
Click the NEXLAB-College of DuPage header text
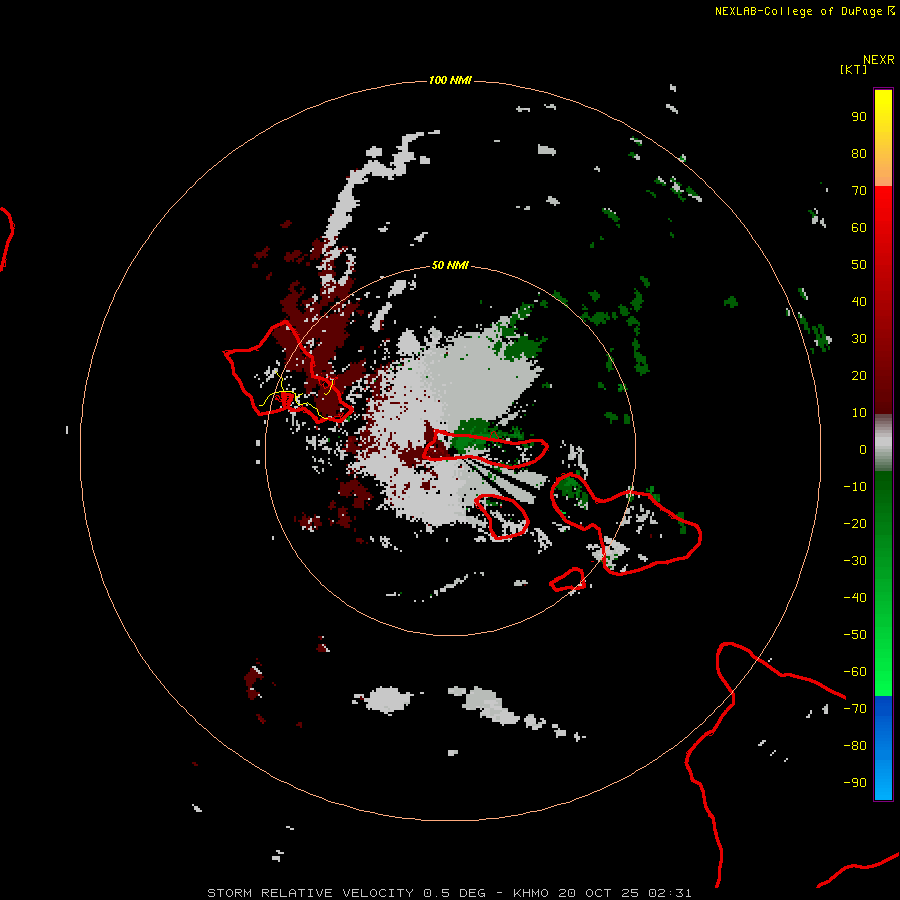pos(804,11)
